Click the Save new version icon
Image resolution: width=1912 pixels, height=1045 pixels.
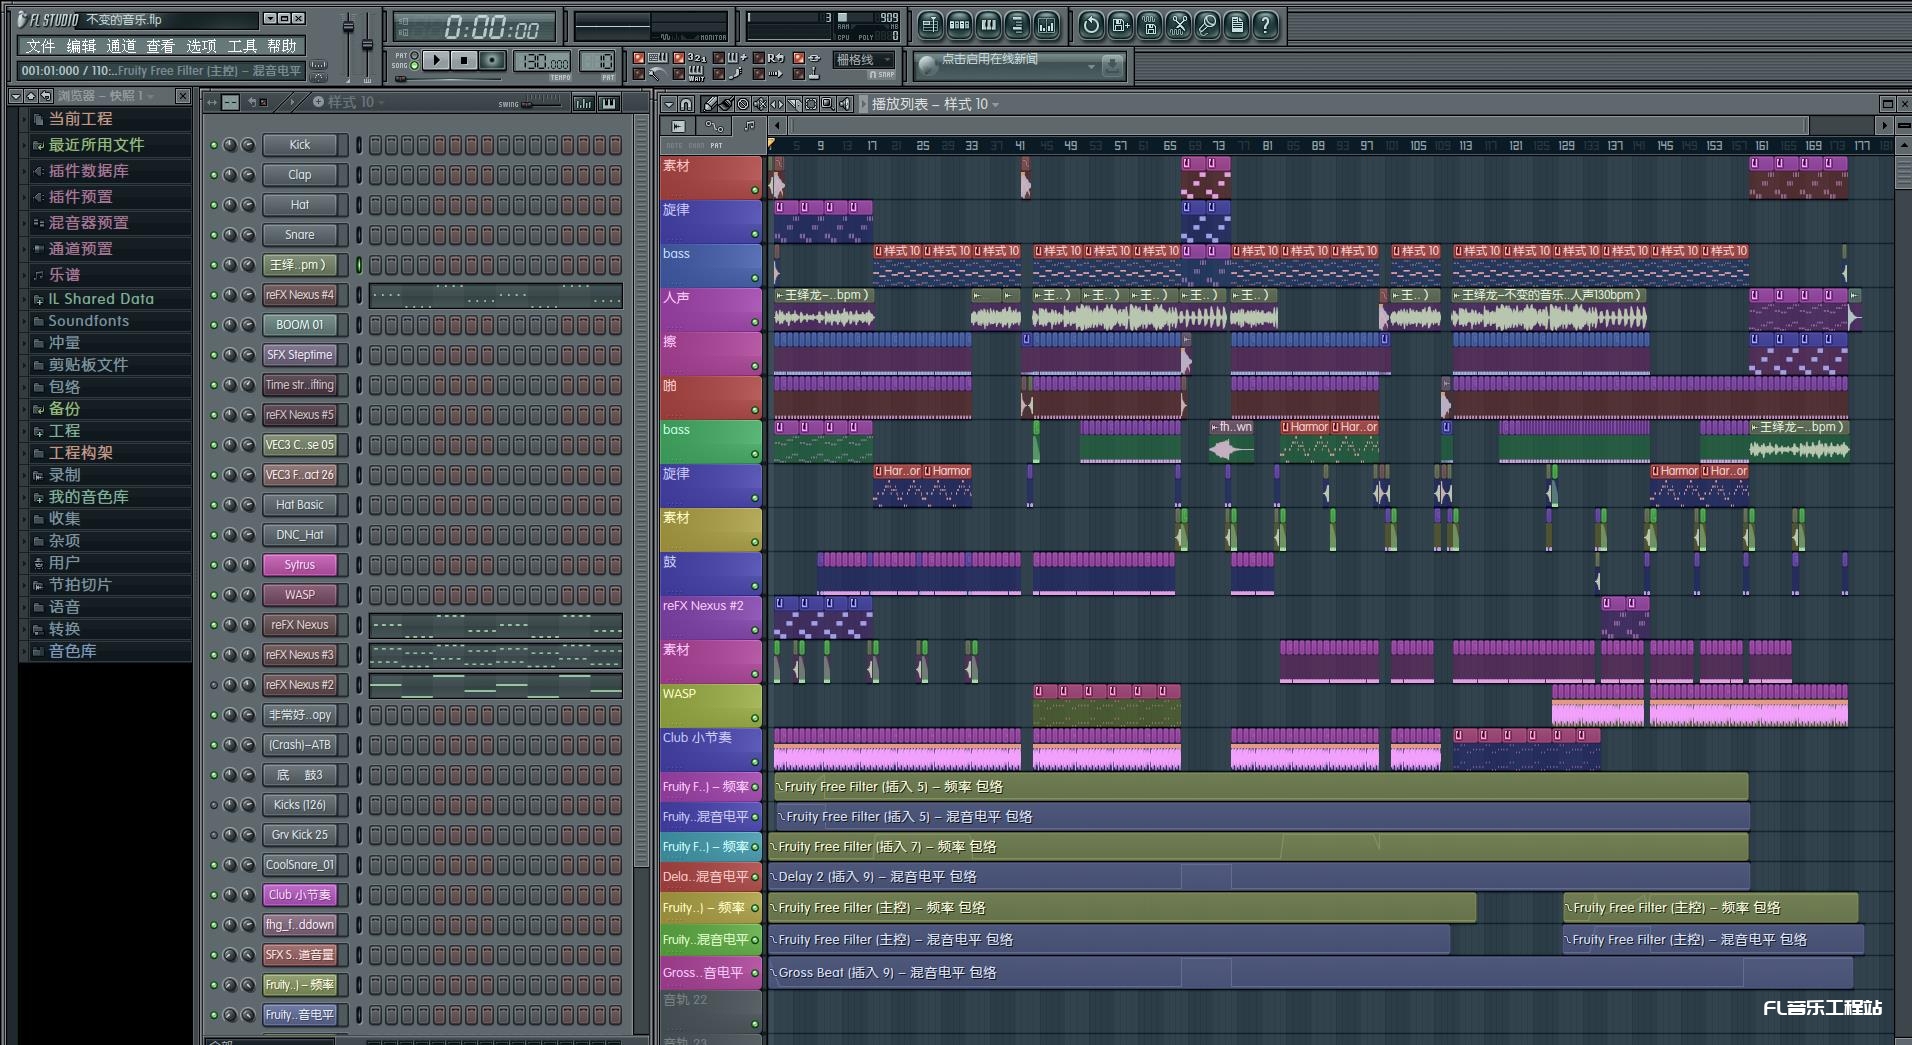1120,25
